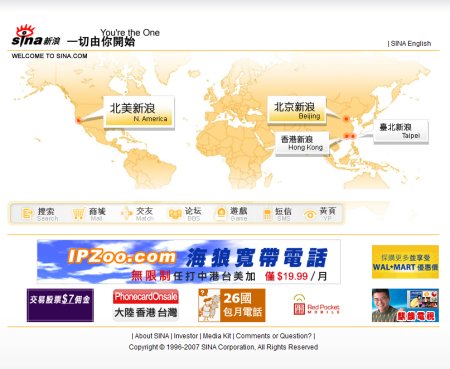Click the Sina eye logo

pos(36,35)
